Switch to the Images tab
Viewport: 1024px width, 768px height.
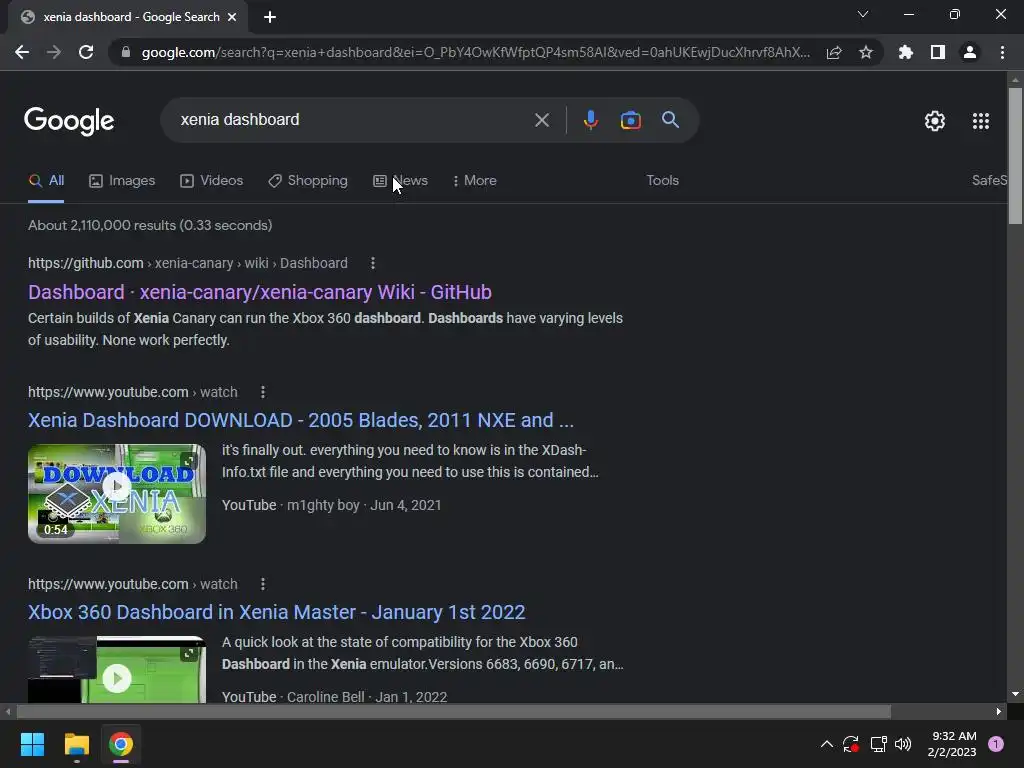click(x=122, y=181)
